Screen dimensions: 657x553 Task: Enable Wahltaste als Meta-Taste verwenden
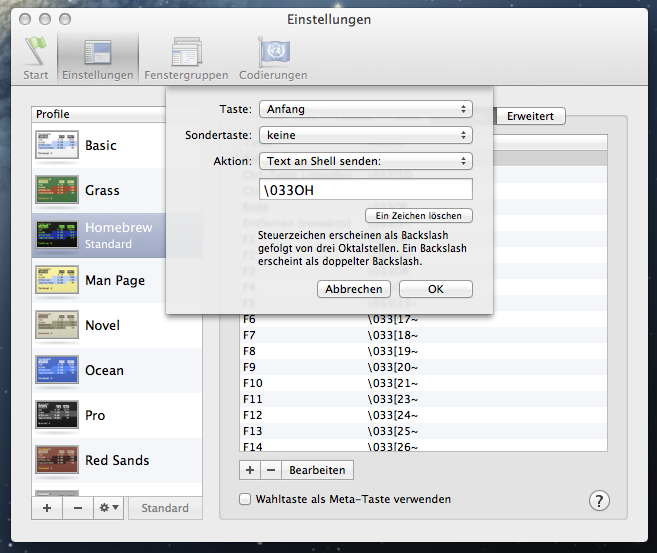click(x=245, y=499)
